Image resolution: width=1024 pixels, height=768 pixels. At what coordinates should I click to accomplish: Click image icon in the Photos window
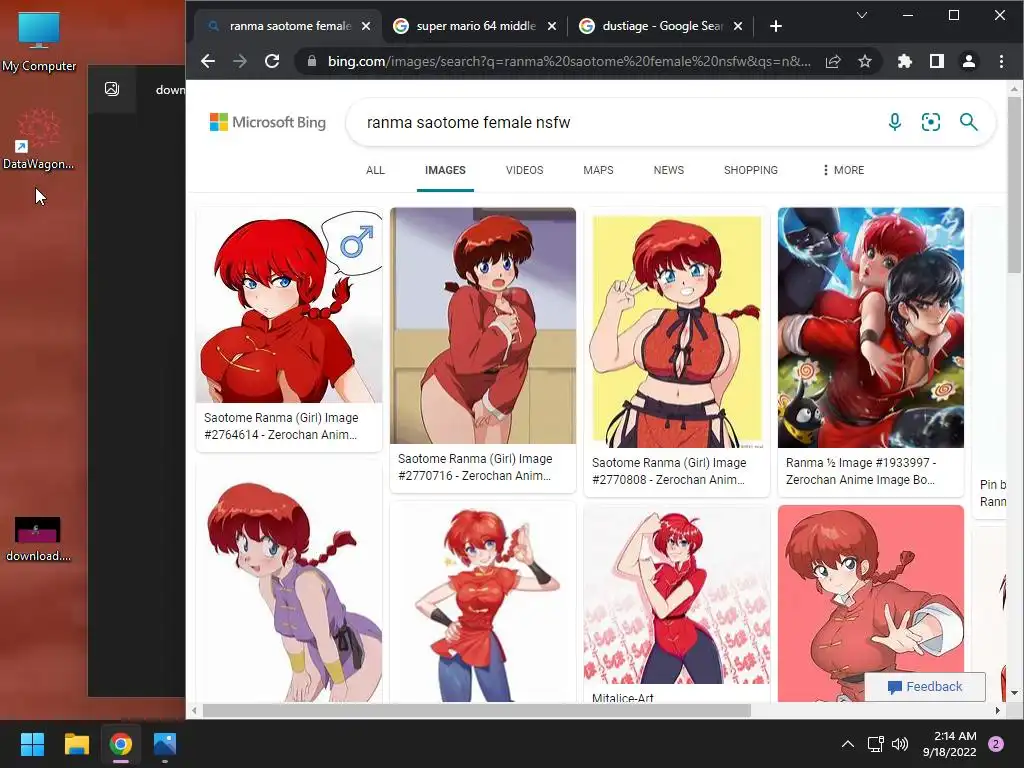point(112,89)
